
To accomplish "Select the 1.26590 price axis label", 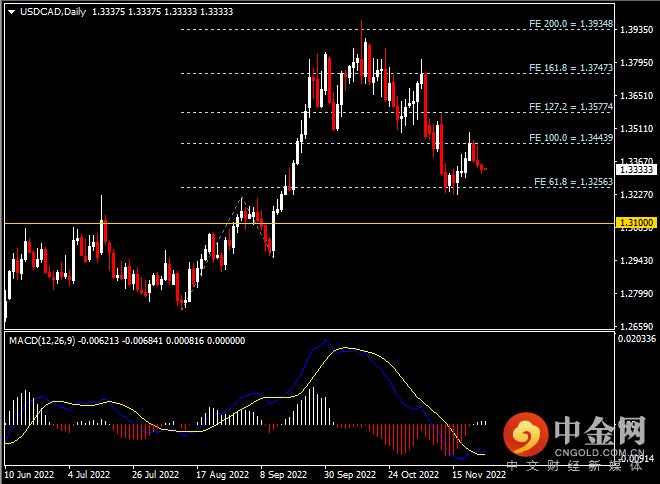I will pyautogui.click(x=637, y=327).
